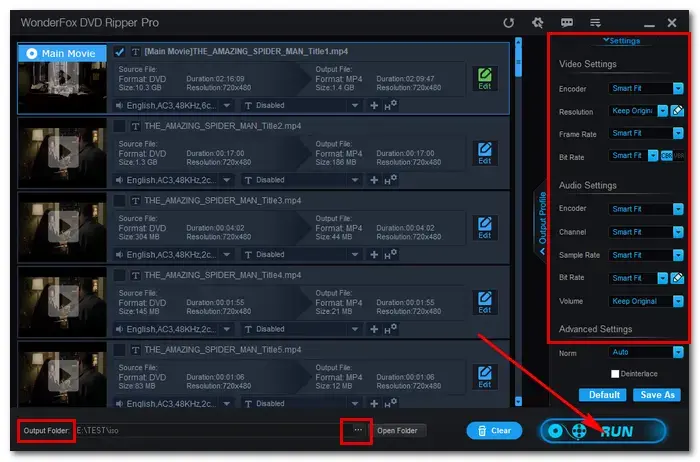
Task: Open hardcode subtitle settings for Title2
Action: tap(391, 180)
